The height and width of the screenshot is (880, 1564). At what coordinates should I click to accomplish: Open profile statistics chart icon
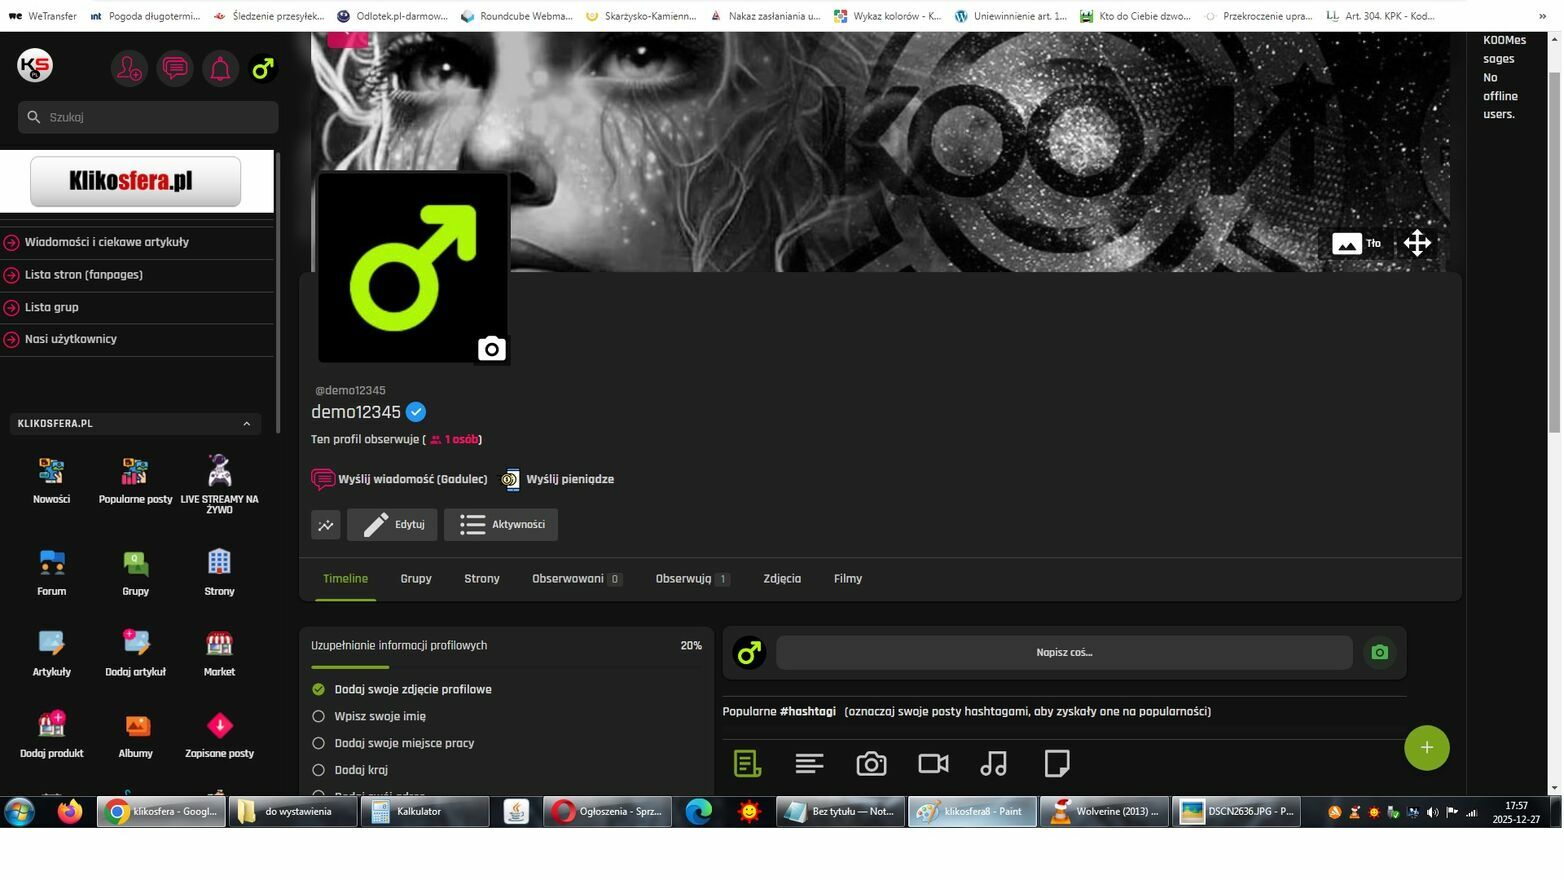click(326, 525)
